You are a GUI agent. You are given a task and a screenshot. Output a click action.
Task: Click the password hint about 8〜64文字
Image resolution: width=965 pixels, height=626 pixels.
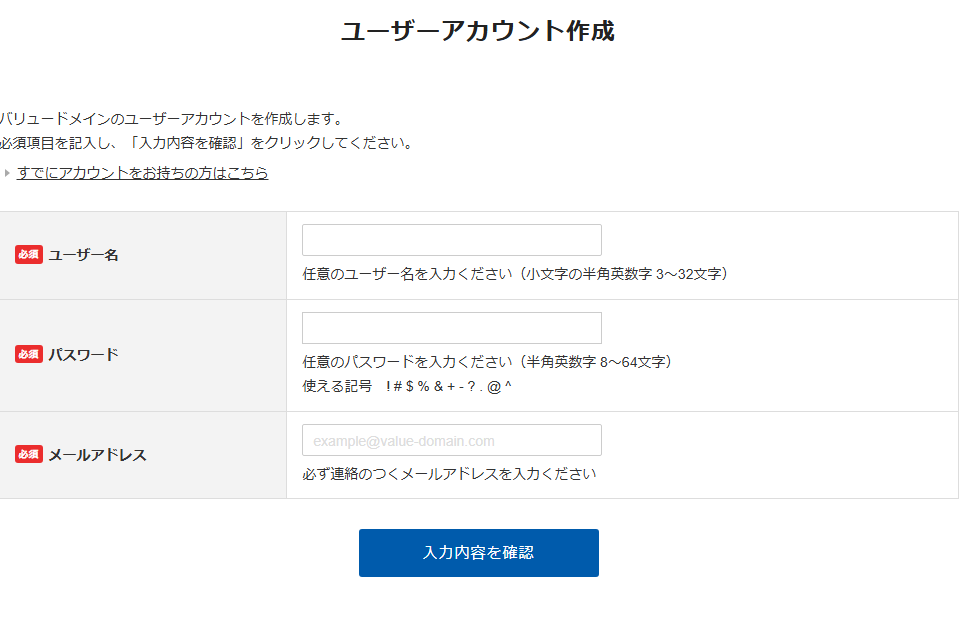coord(487,362)
